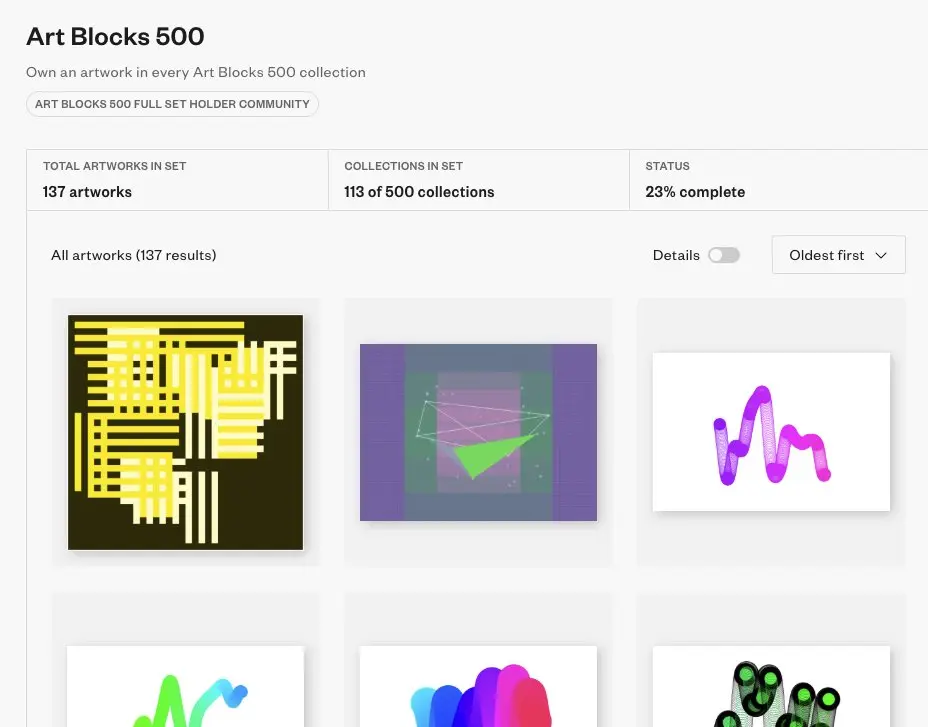Open the purple artwork with green triangle
This screenshot has height=727, width=928.
coord(478,433)
